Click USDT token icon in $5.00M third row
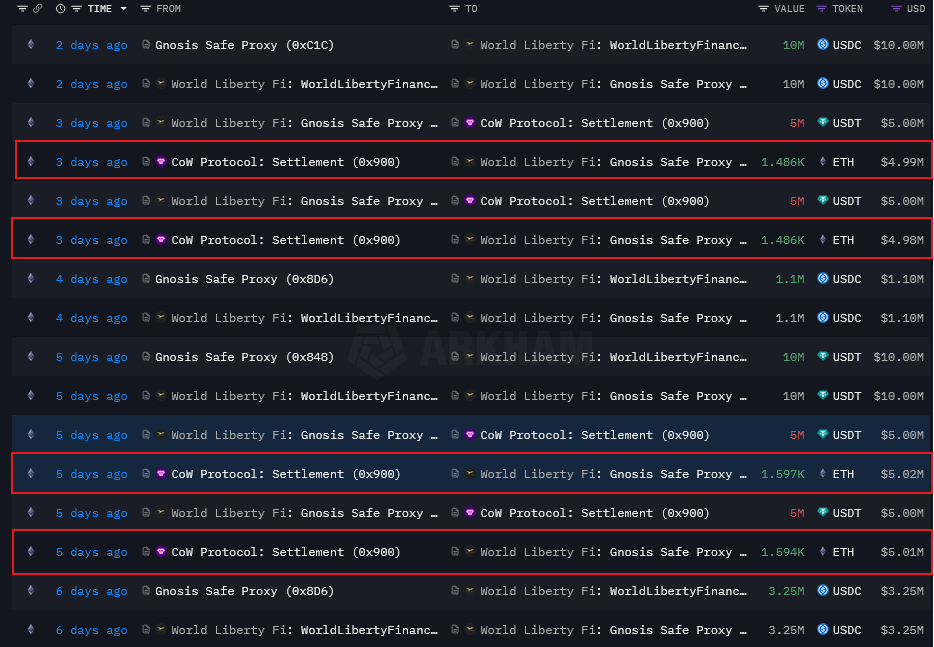Viewport: 934px width, 647px height. point(823,122)
